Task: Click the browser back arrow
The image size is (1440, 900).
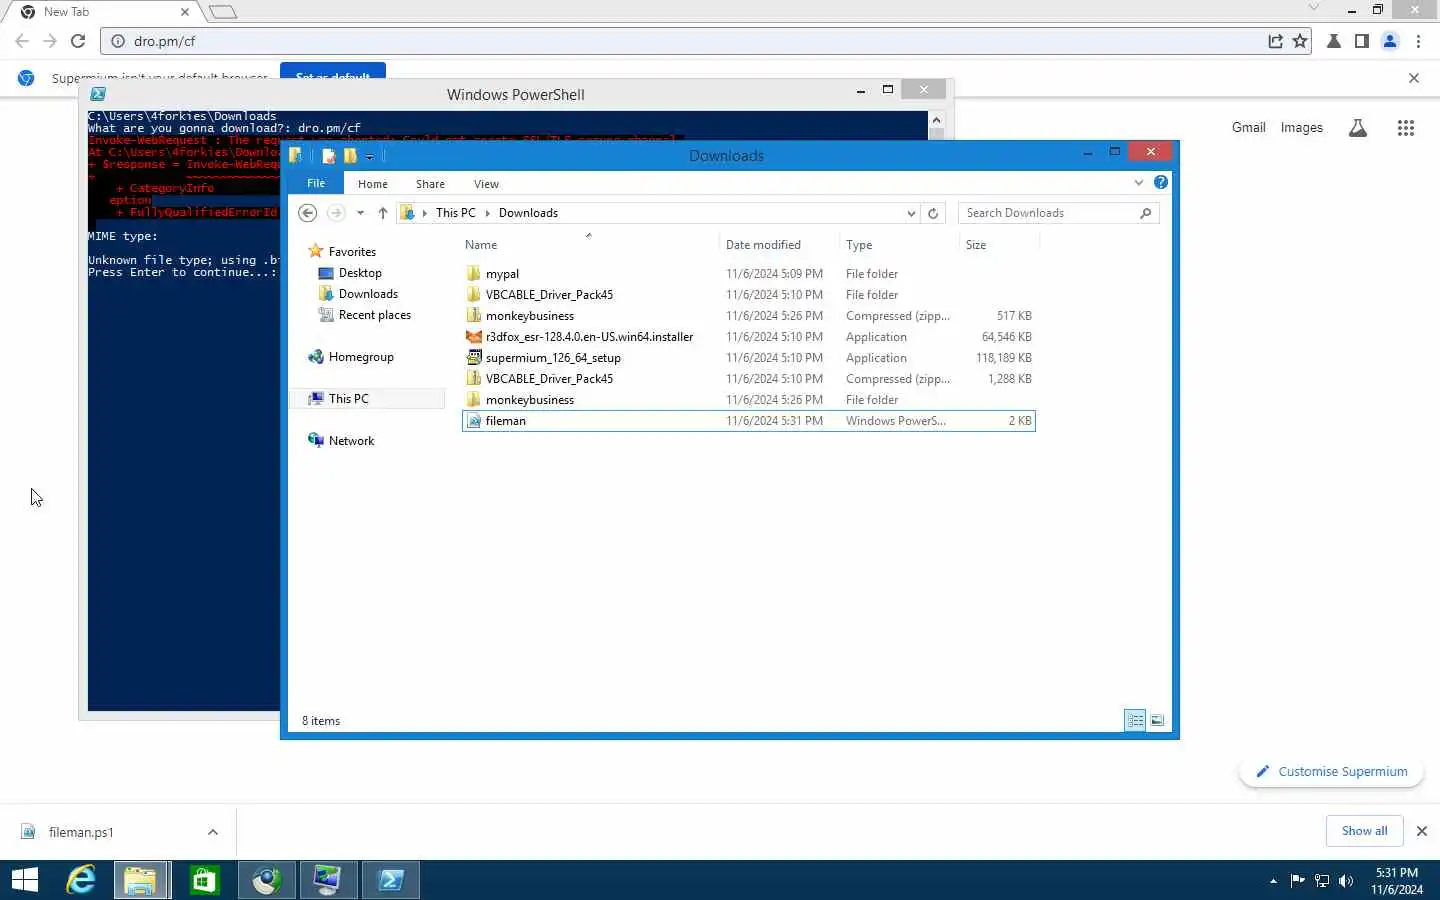Action: click(x=22, y=41)
